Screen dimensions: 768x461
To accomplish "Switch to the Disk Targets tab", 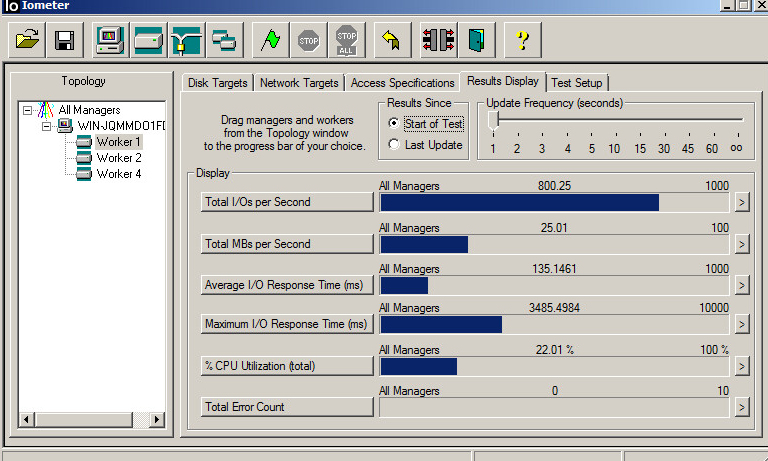I will [x=217, y=83].
